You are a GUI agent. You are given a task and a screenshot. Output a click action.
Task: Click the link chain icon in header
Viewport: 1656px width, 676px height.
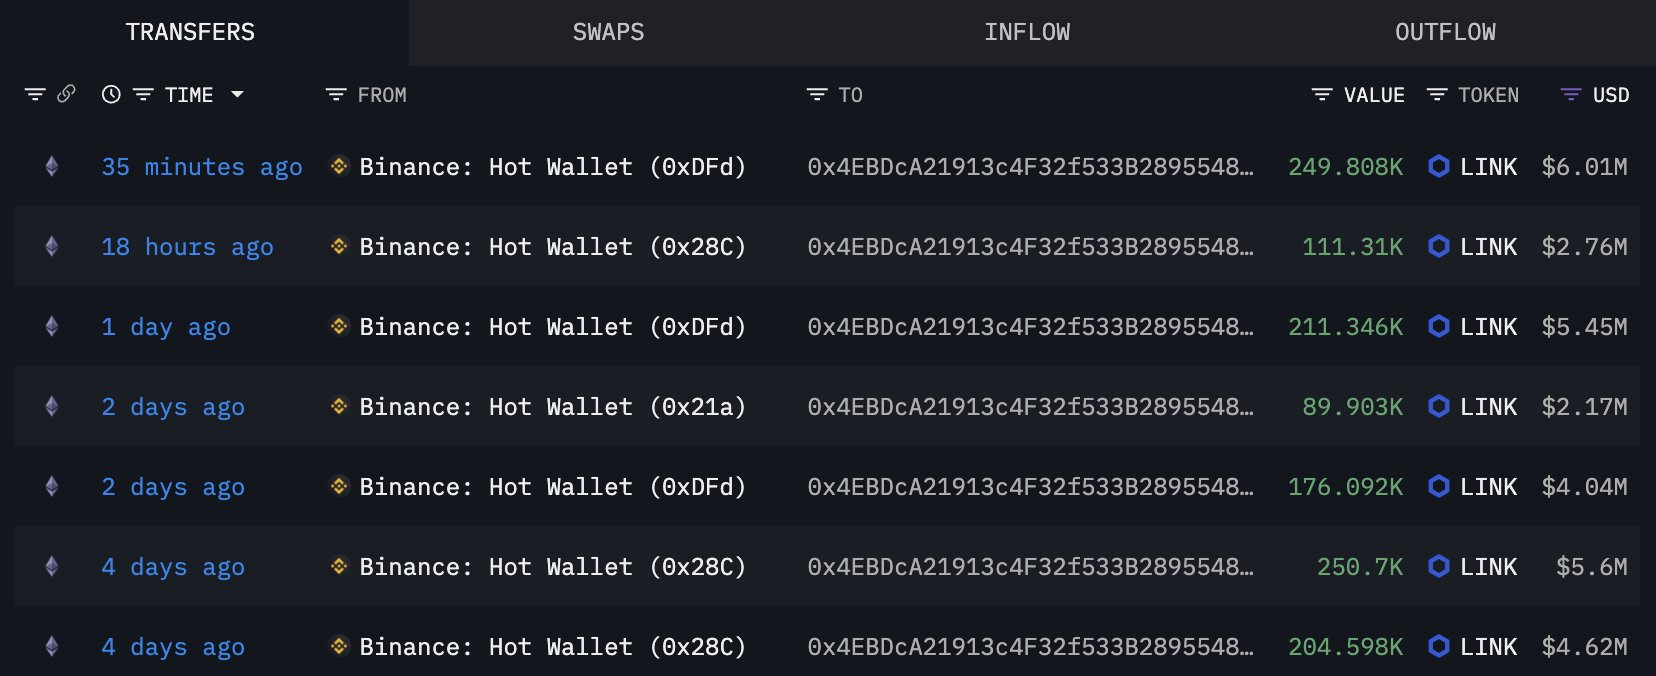(x=66, y=94)
